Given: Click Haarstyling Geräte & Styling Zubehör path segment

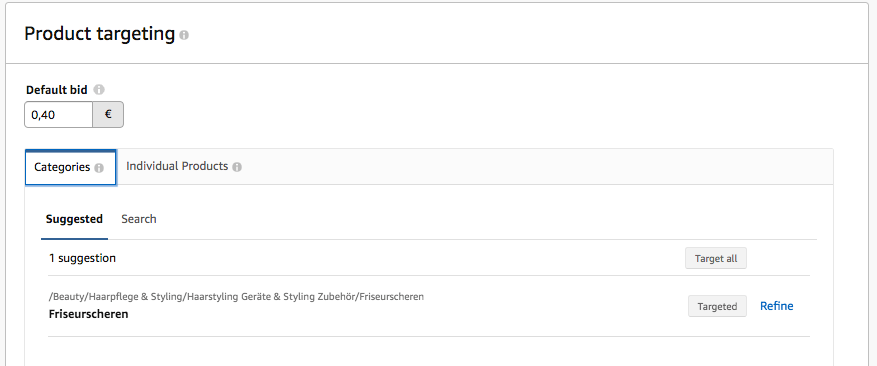Looking at the screenshot, I should point(271,297).
